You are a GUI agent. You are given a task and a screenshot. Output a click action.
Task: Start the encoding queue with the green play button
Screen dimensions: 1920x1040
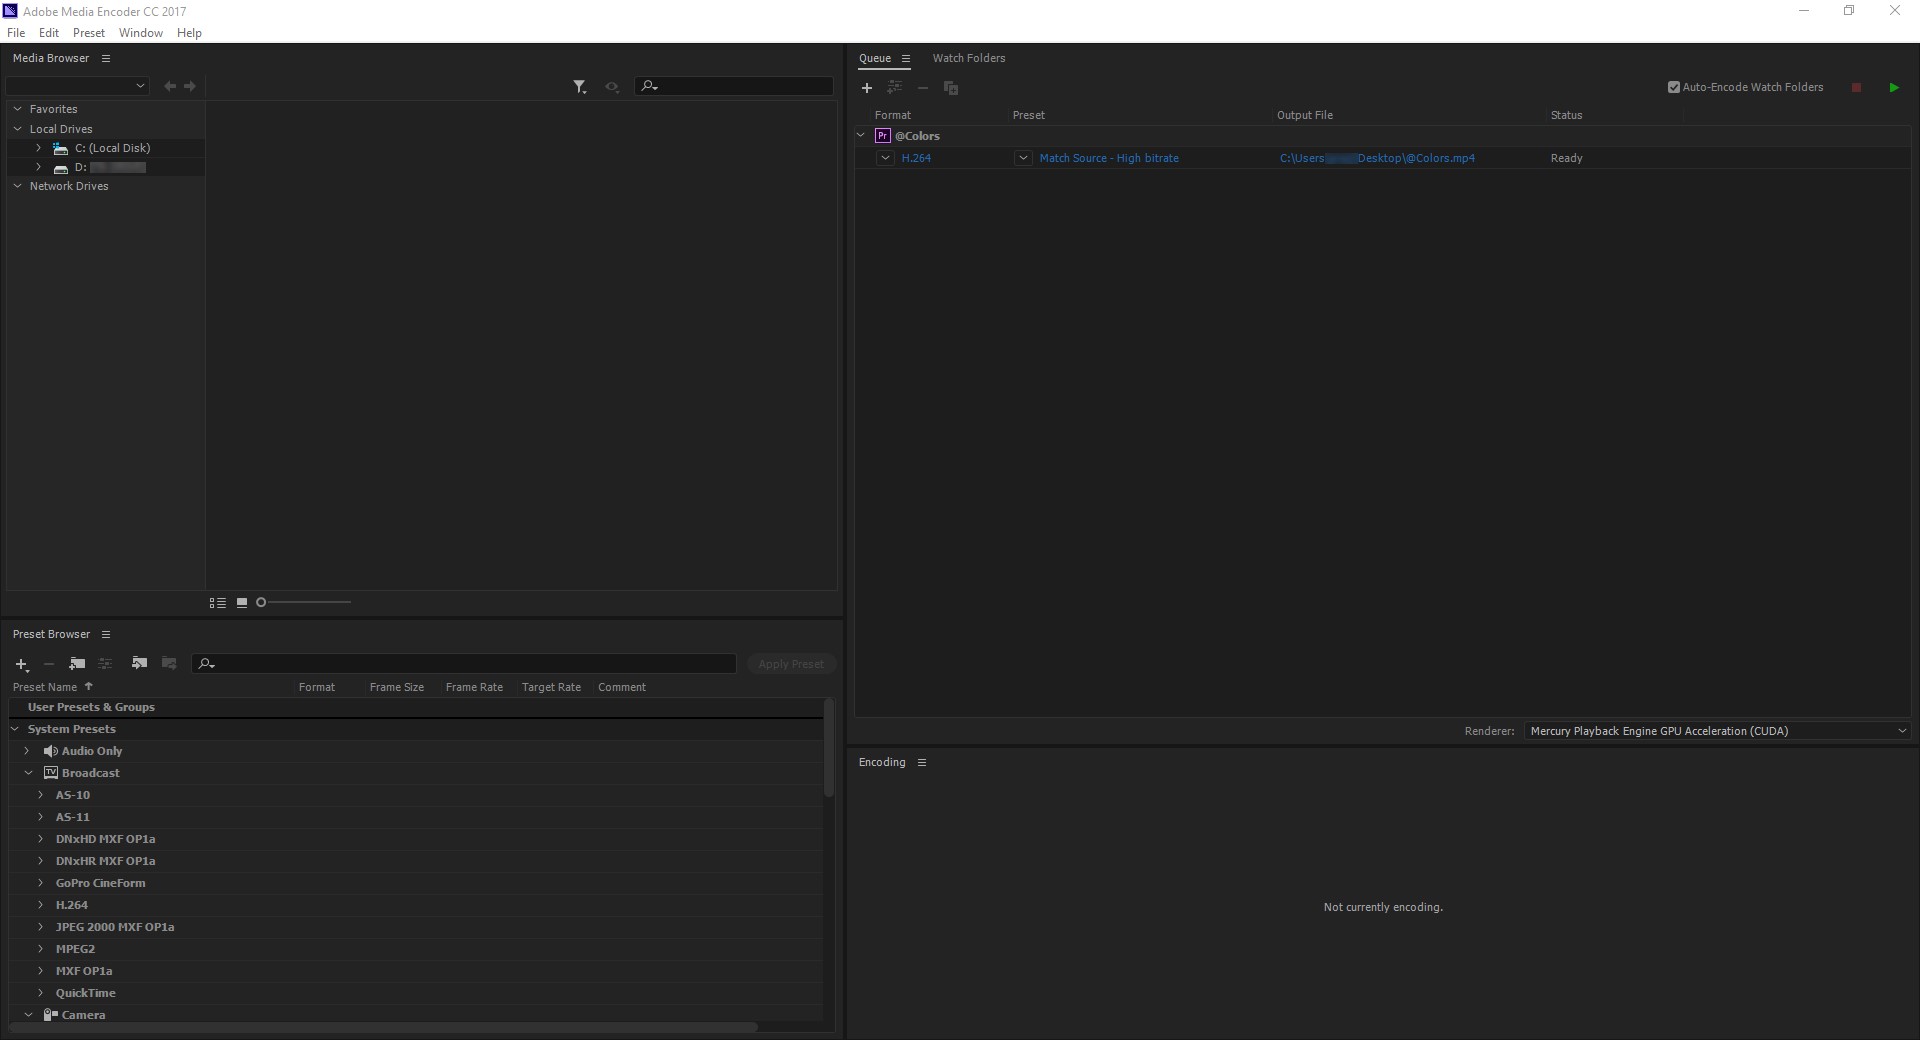pos(1894,87)
